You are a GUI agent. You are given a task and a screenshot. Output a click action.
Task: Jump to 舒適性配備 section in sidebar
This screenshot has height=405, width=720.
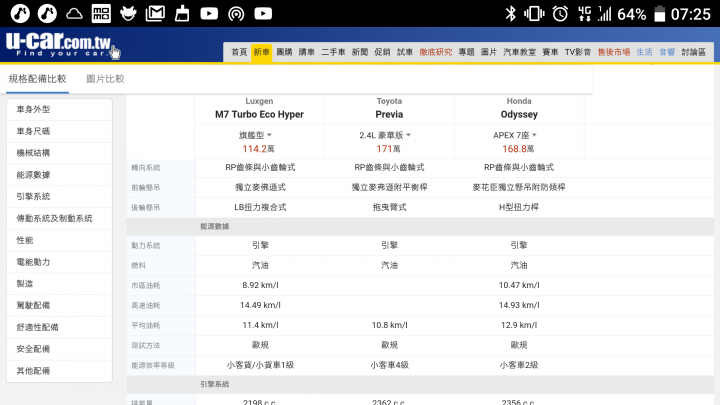pos(59,327)
